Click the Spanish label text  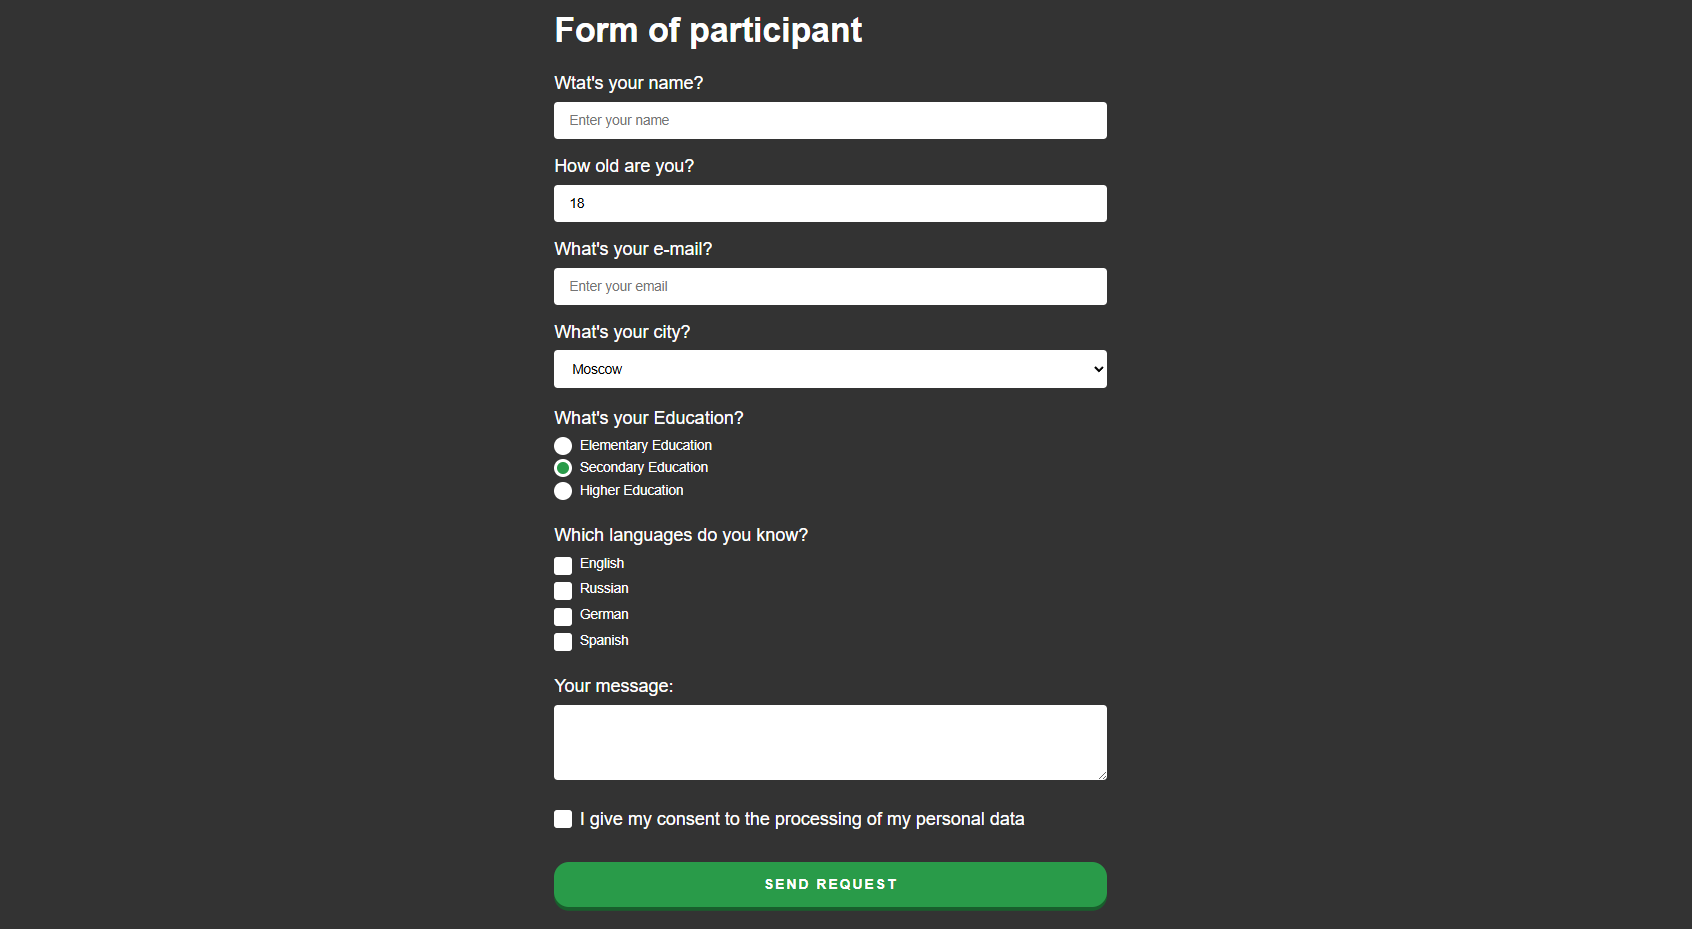[x=604, y=640]
